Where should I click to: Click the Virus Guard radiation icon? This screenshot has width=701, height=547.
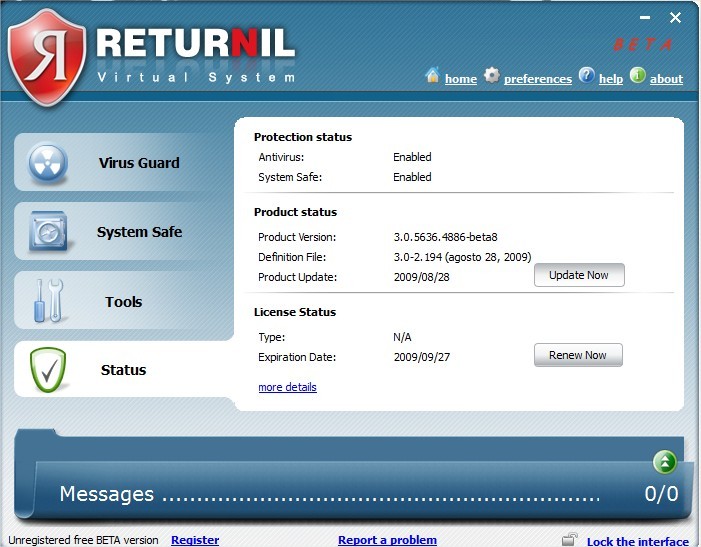(x=48, y=163)
